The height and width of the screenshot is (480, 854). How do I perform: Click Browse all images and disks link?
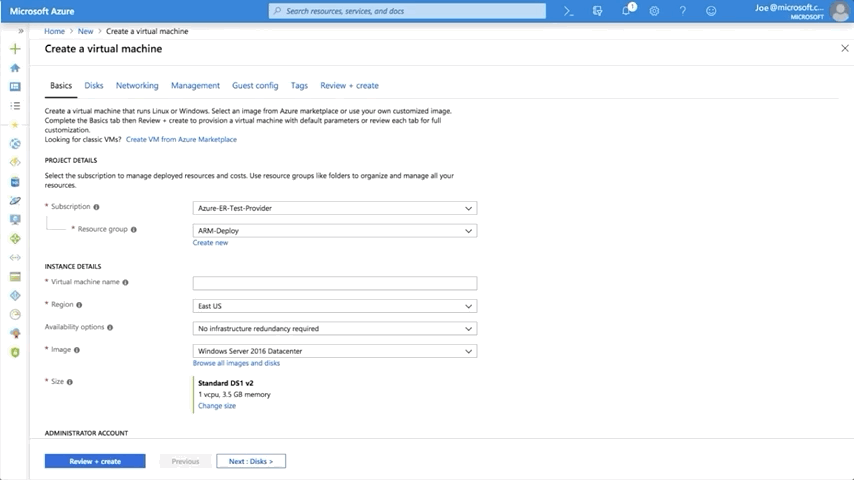[236, 363]
